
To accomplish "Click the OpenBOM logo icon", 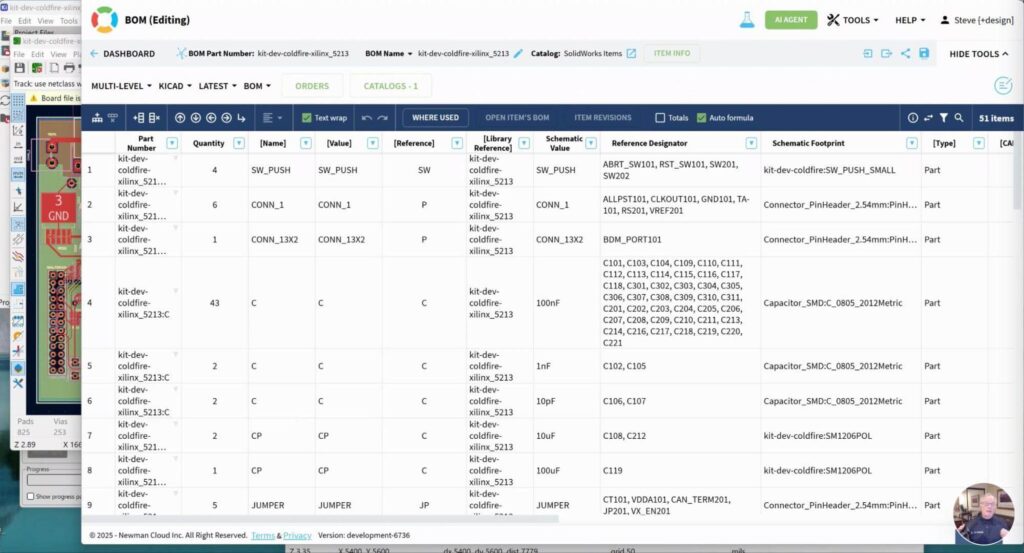I will coord(104,20).
